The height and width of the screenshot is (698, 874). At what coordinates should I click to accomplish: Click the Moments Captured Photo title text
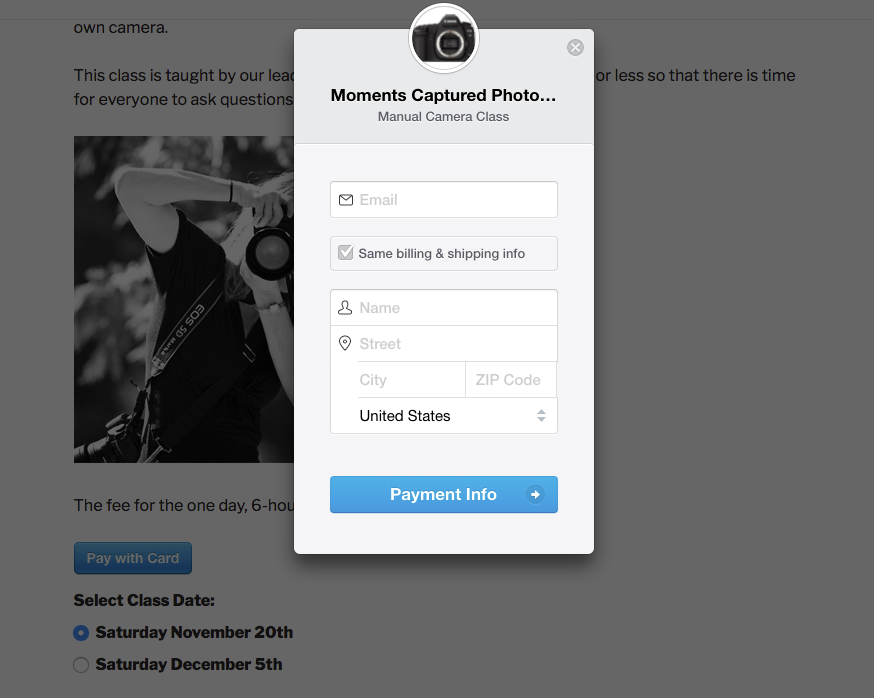[443, 96]
